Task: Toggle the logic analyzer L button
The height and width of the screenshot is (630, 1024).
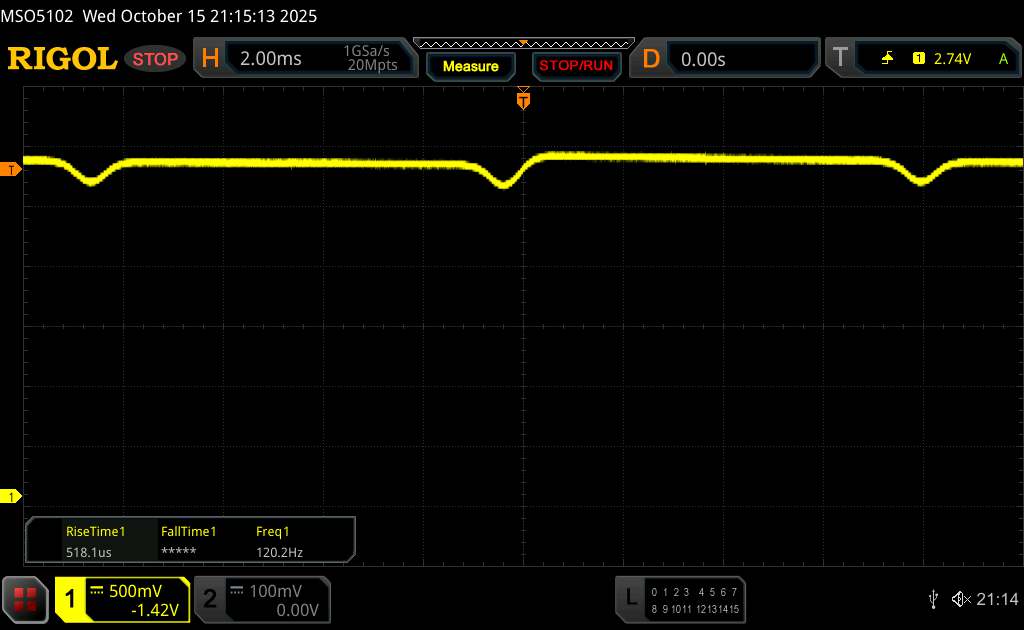Action: [629, 598]
